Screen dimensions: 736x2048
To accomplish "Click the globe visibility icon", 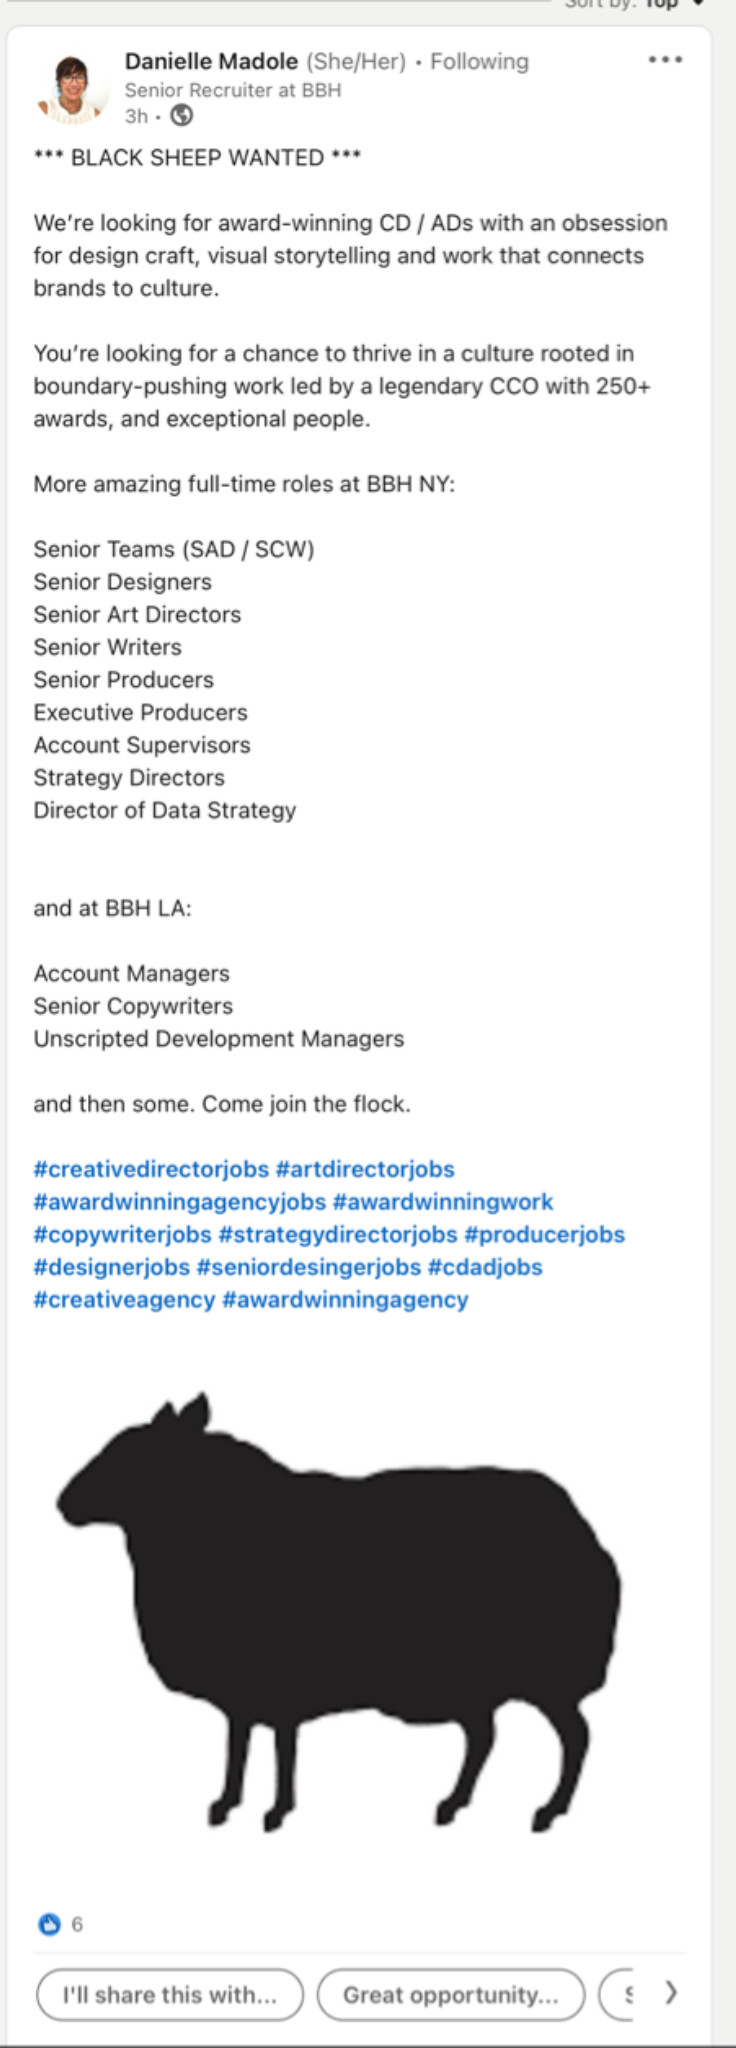I will pyautogui.click(x=181, y=116).
